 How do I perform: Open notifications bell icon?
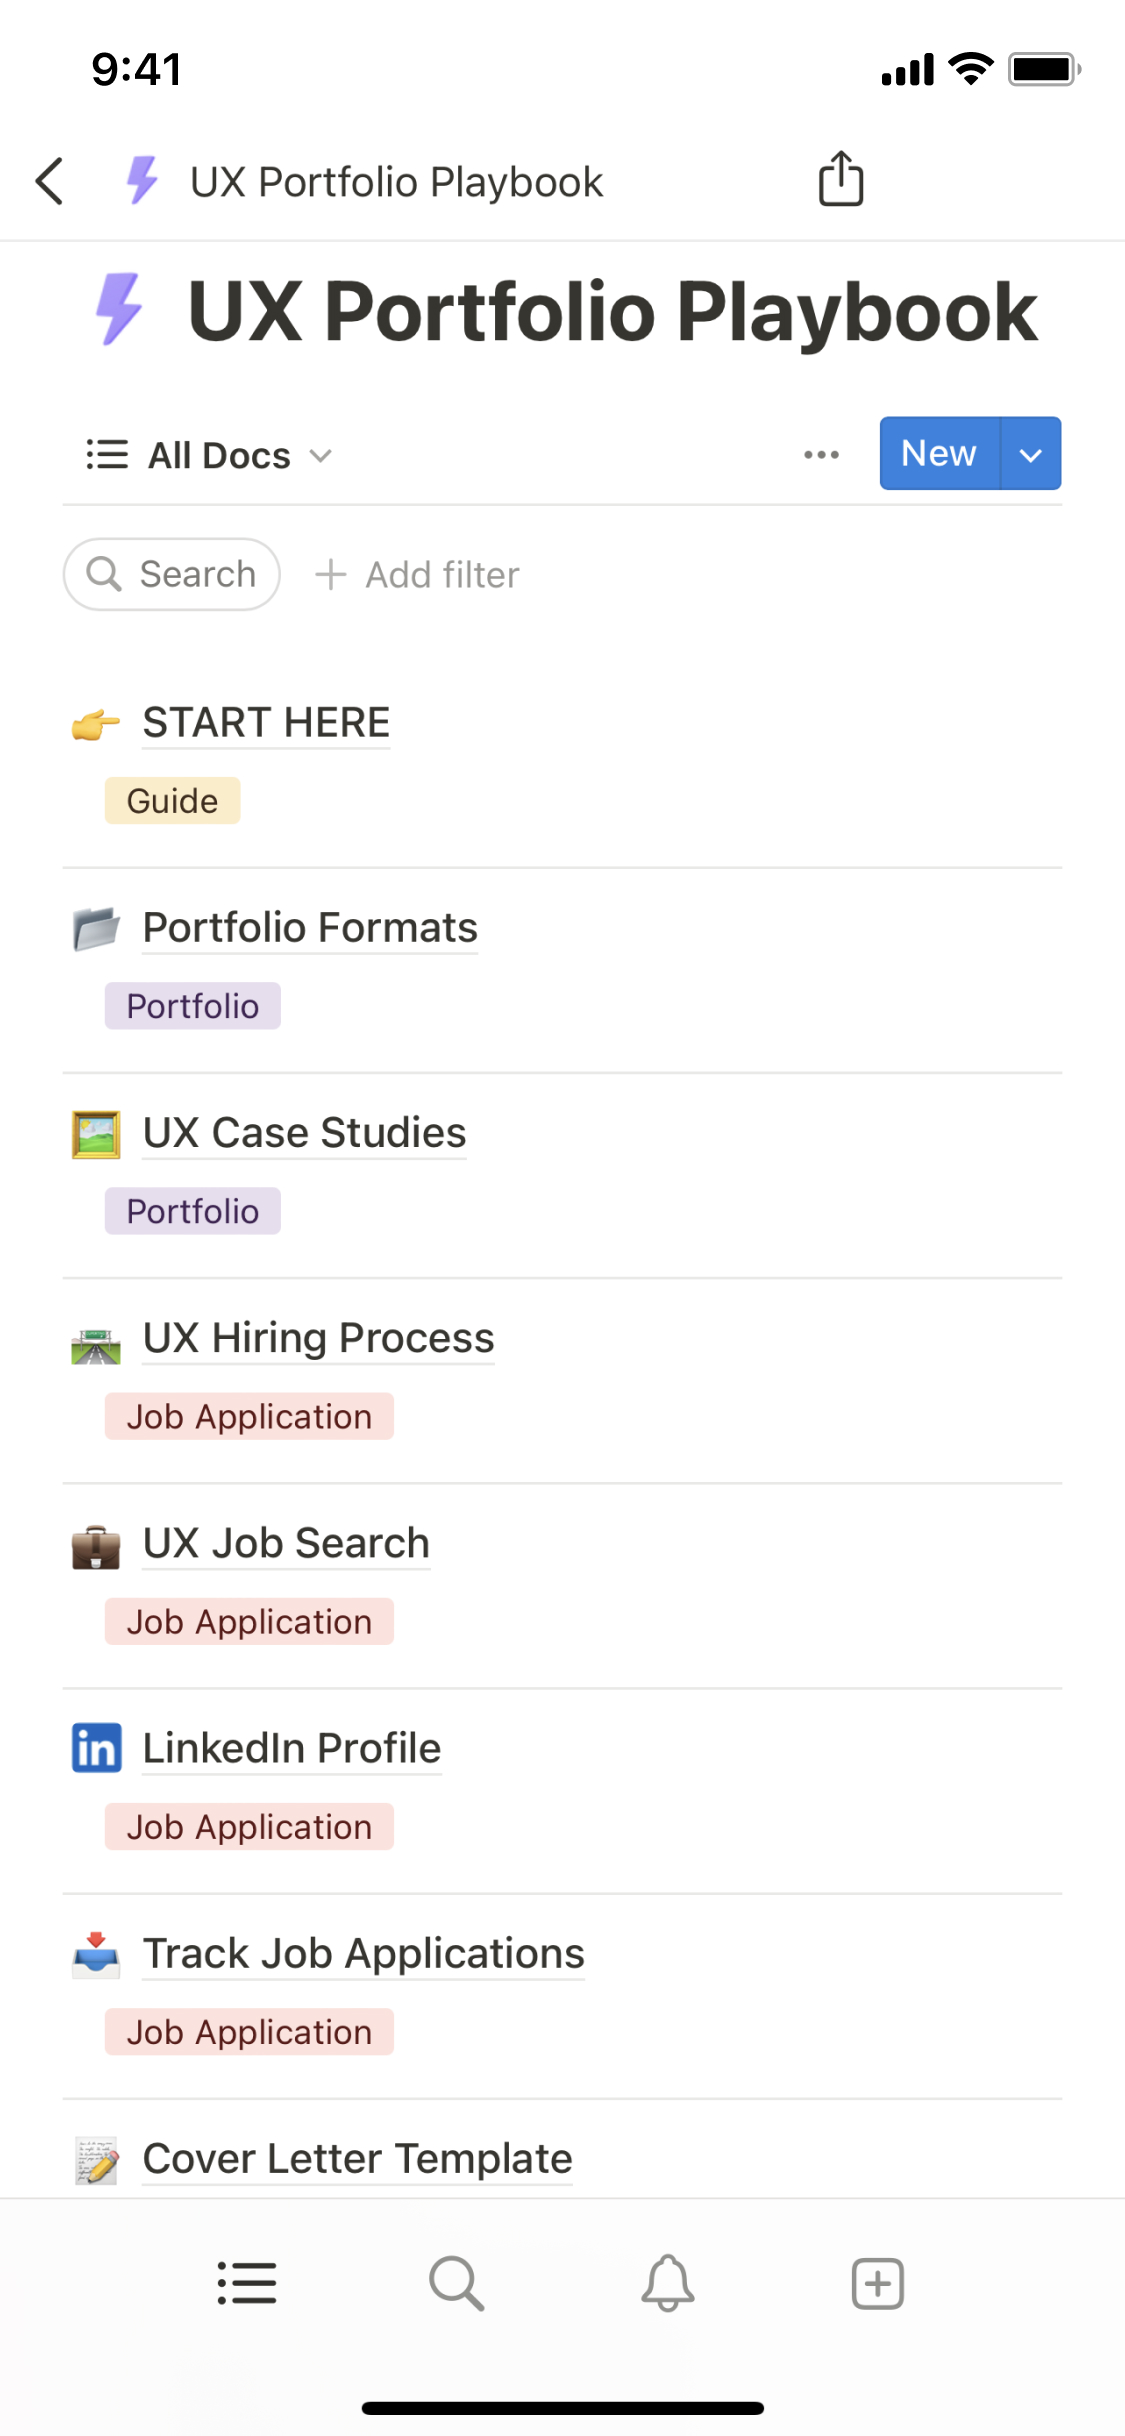pos(667,2283)
